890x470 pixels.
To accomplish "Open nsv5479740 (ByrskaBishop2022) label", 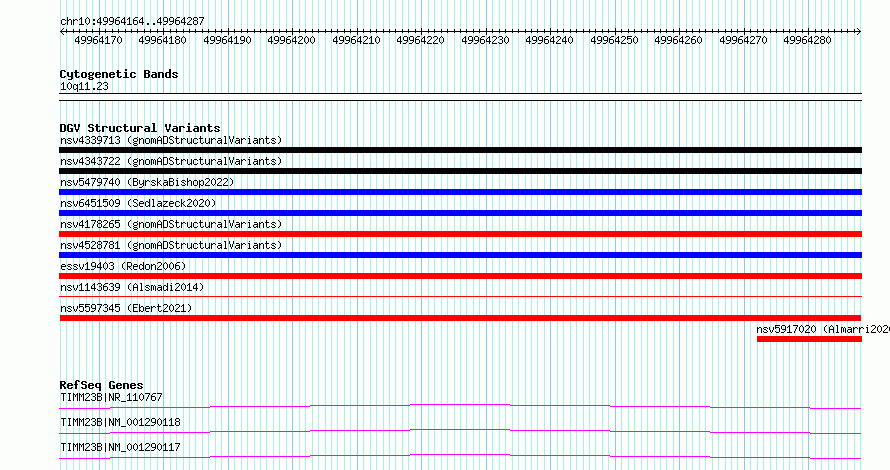I will pyautogui.click(x=147, y=182).
